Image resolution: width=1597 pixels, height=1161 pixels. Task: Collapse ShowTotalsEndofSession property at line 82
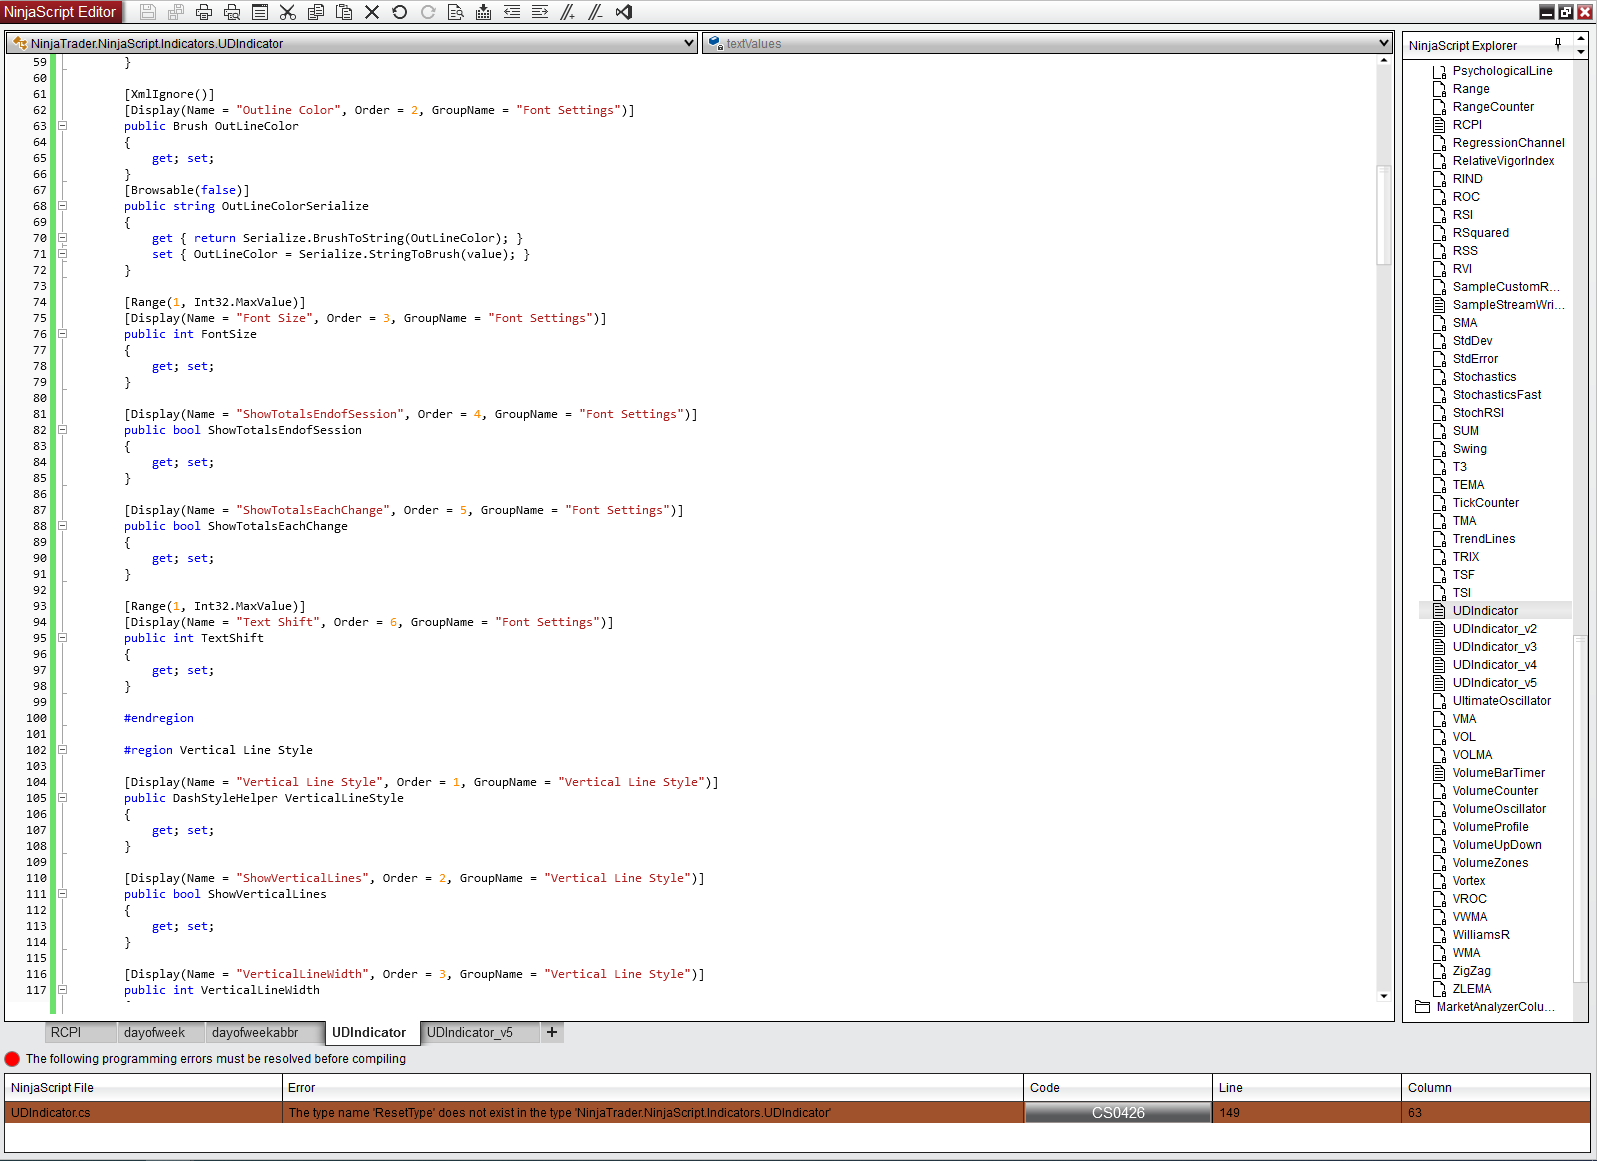62,430
